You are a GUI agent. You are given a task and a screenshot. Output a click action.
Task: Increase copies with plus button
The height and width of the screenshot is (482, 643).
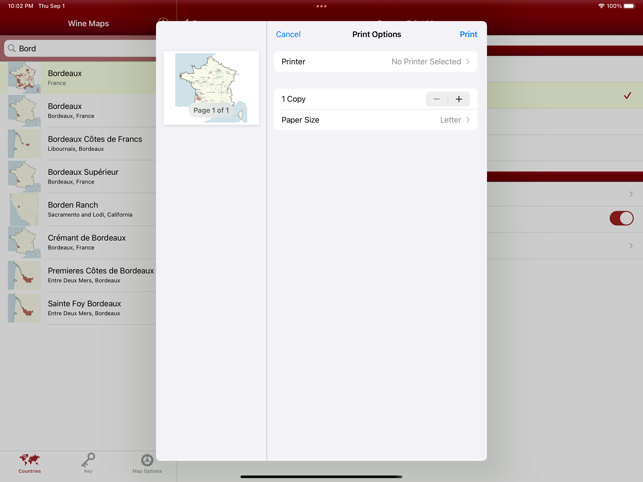tap(459, 99)
